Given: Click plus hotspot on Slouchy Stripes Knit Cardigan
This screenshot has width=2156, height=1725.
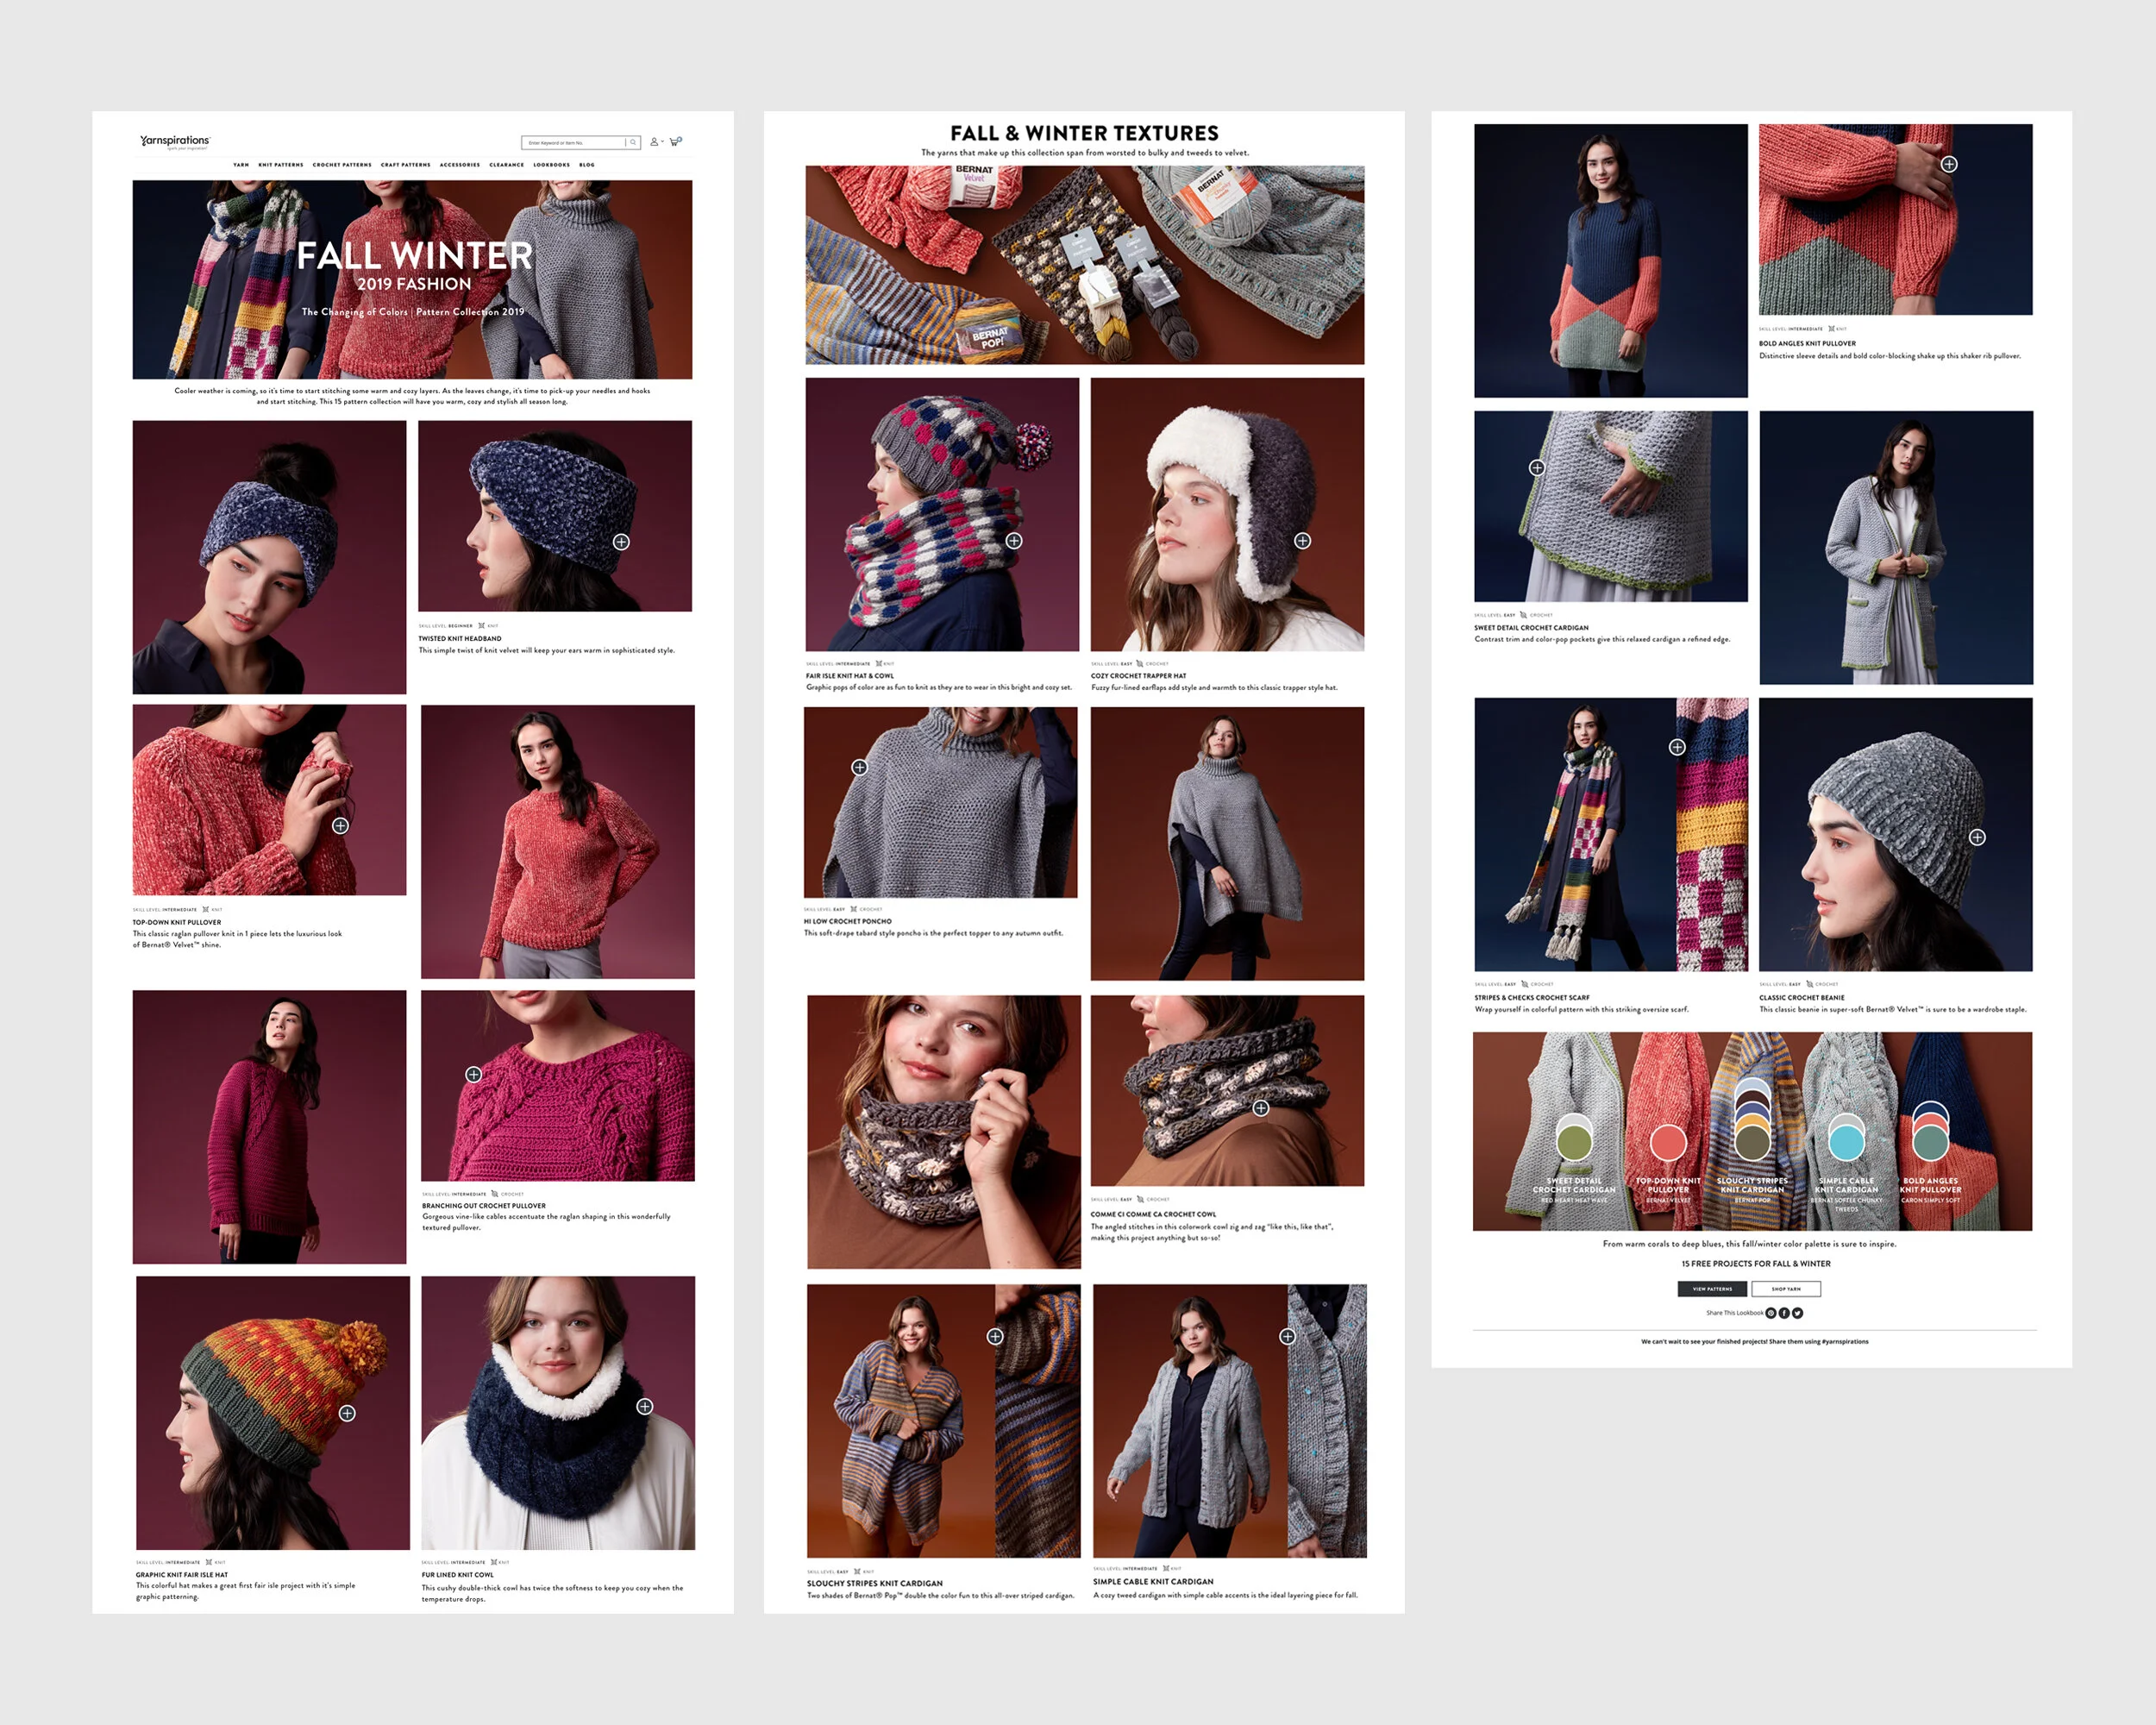Looking at the screenshot, I should [x=995, y=1336].
